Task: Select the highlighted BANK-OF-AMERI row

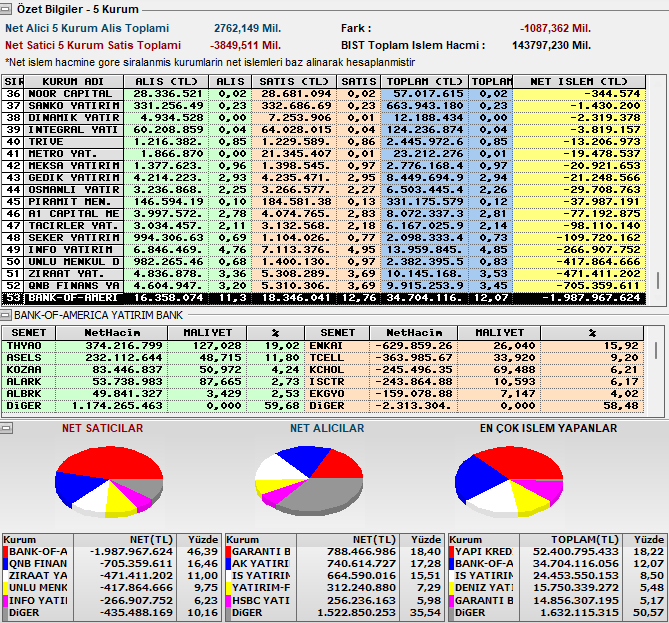Action: coord(323,298)
